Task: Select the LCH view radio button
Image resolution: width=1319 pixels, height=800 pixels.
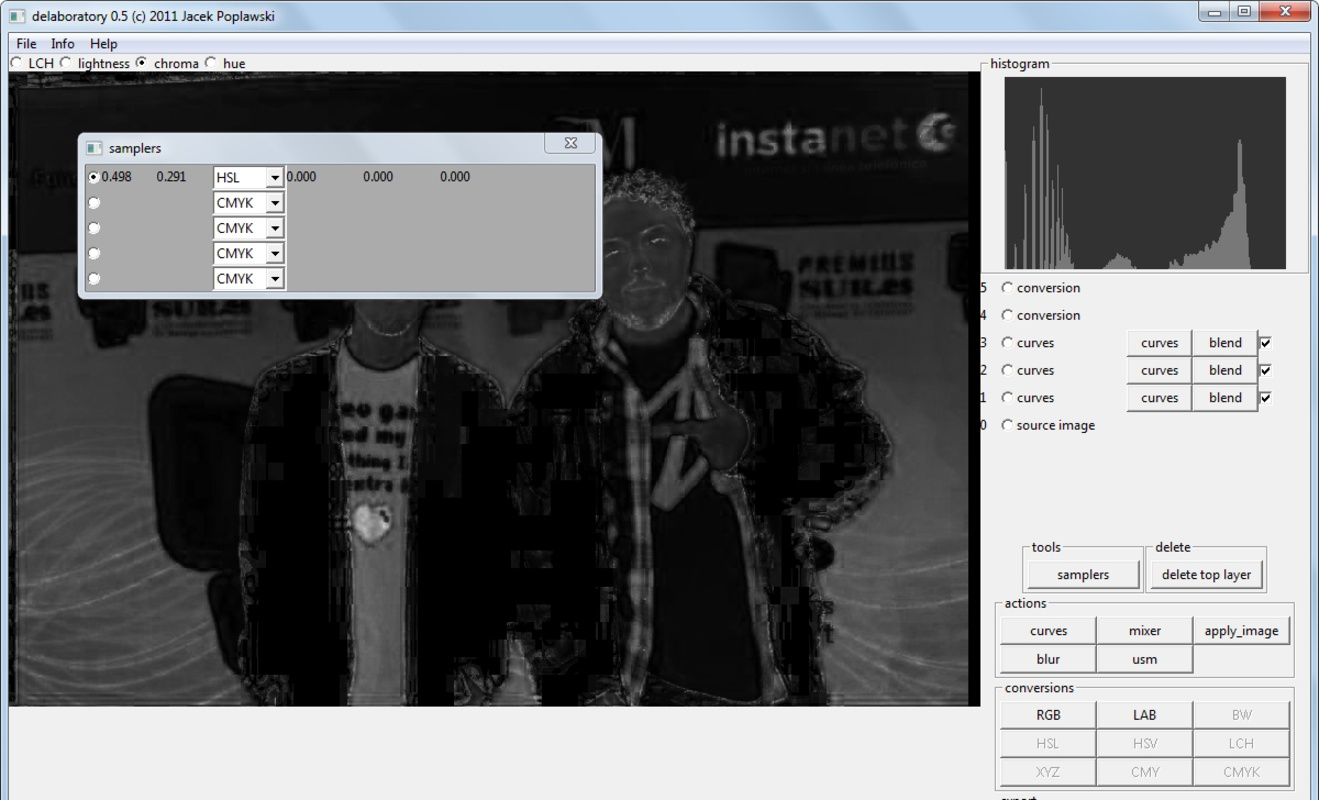Action: 16,63
